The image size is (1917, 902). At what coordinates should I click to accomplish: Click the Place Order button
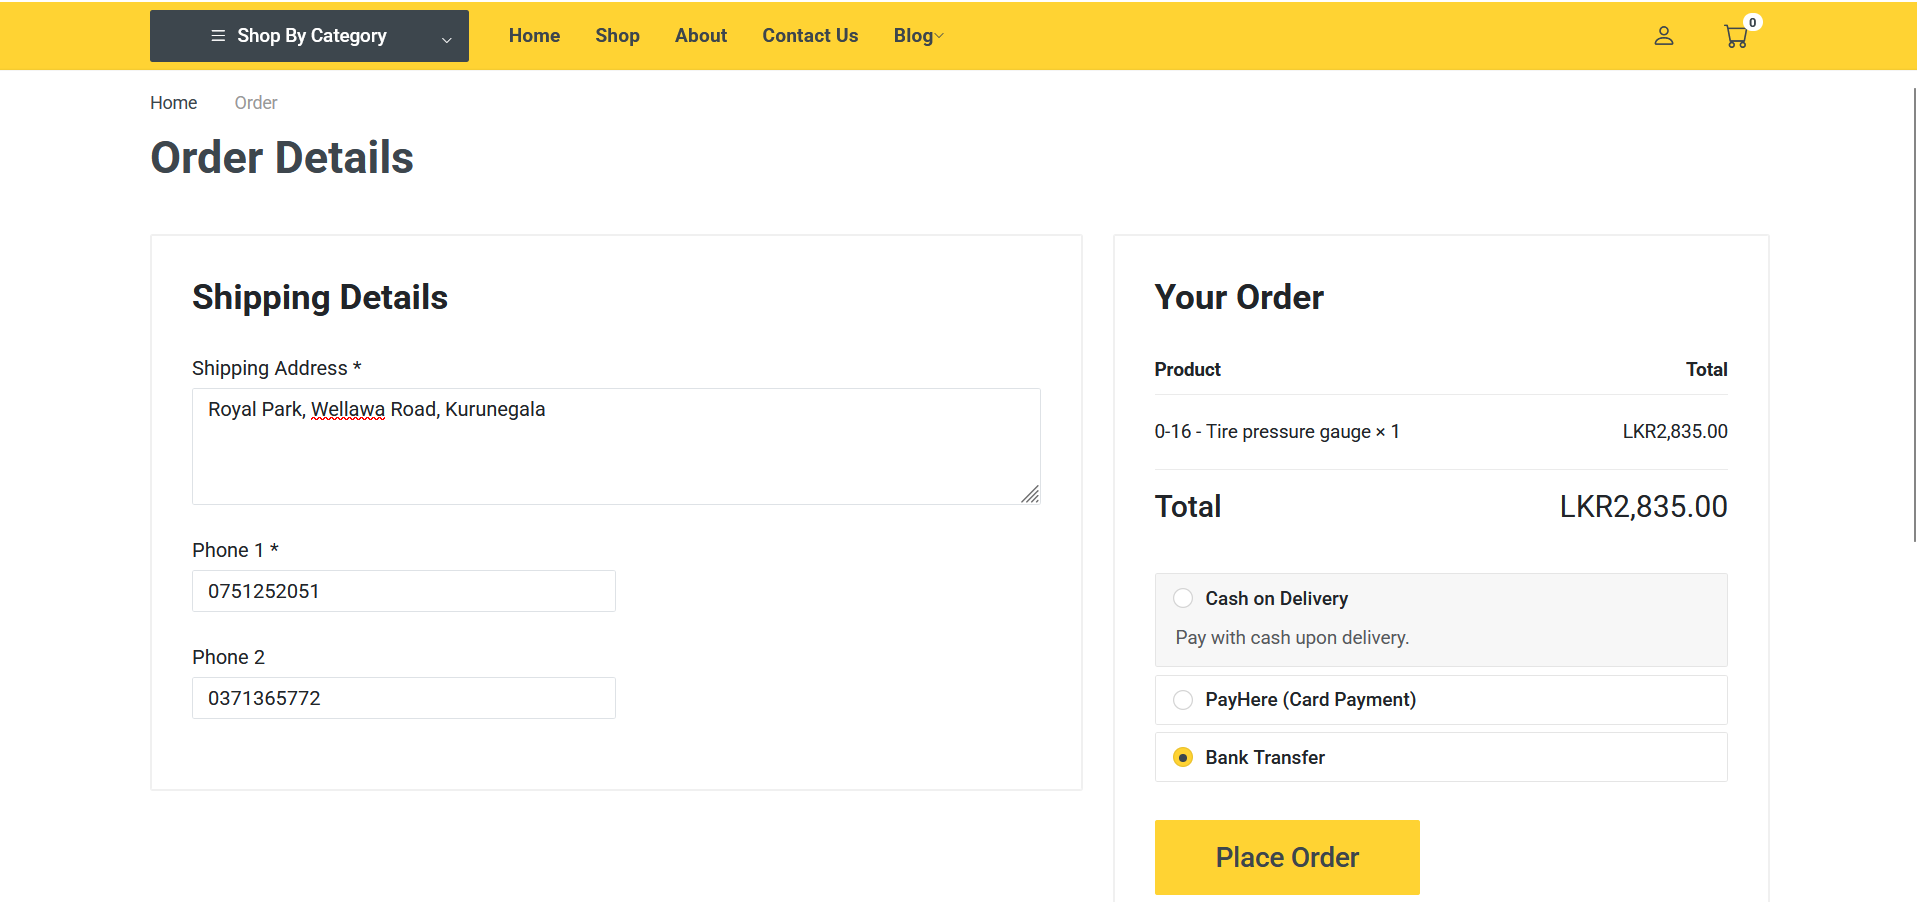(1286, 857)
